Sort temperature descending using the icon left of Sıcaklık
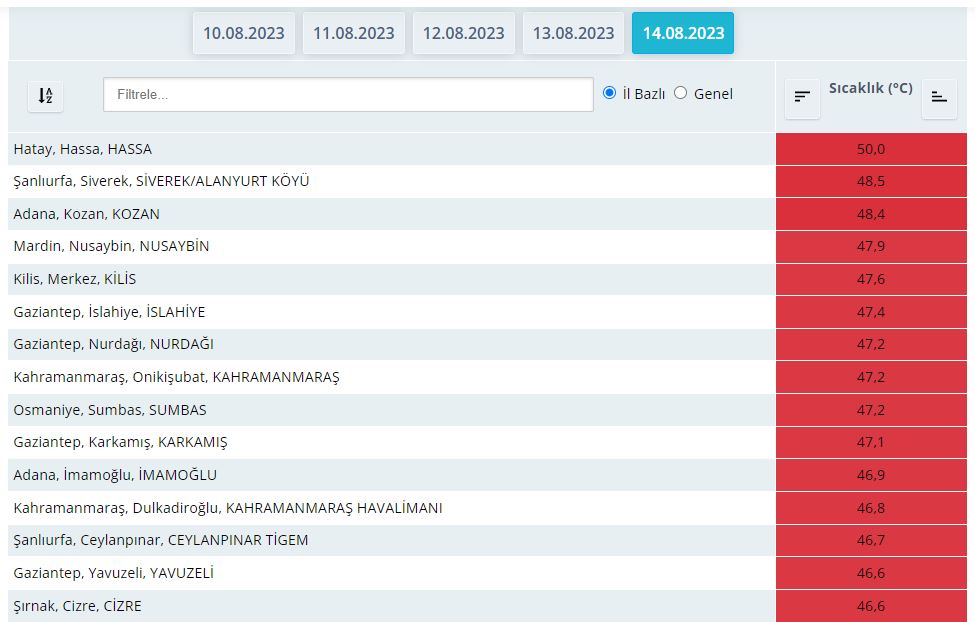975x622 pixels. pos(802,97)
